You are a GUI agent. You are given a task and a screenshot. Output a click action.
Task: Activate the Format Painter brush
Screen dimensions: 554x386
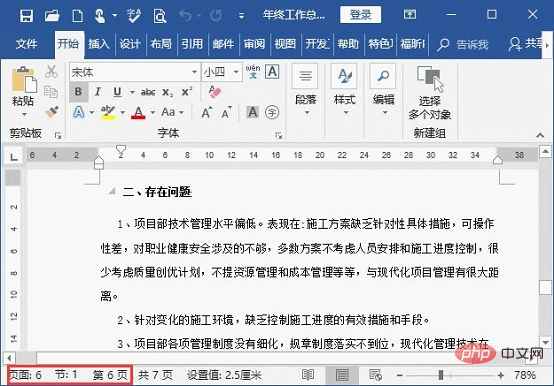click(x=52, y=112)
